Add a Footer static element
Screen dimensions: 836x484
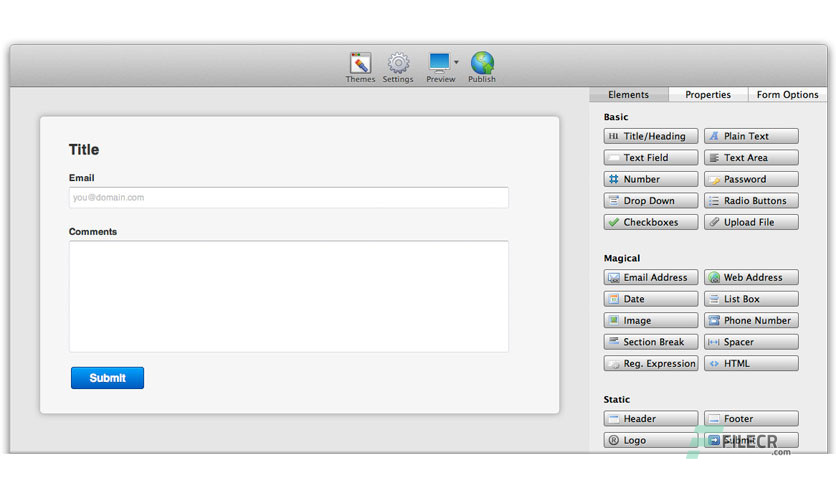(x=751, y=418)
